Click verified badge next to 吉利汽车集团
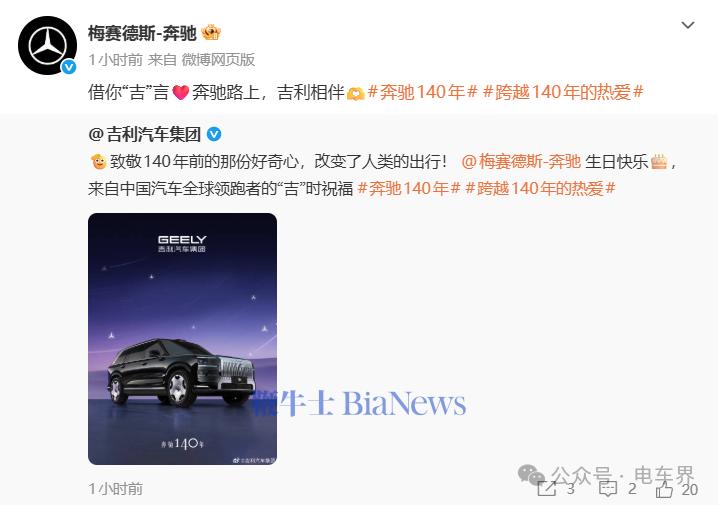 point(214,134)
